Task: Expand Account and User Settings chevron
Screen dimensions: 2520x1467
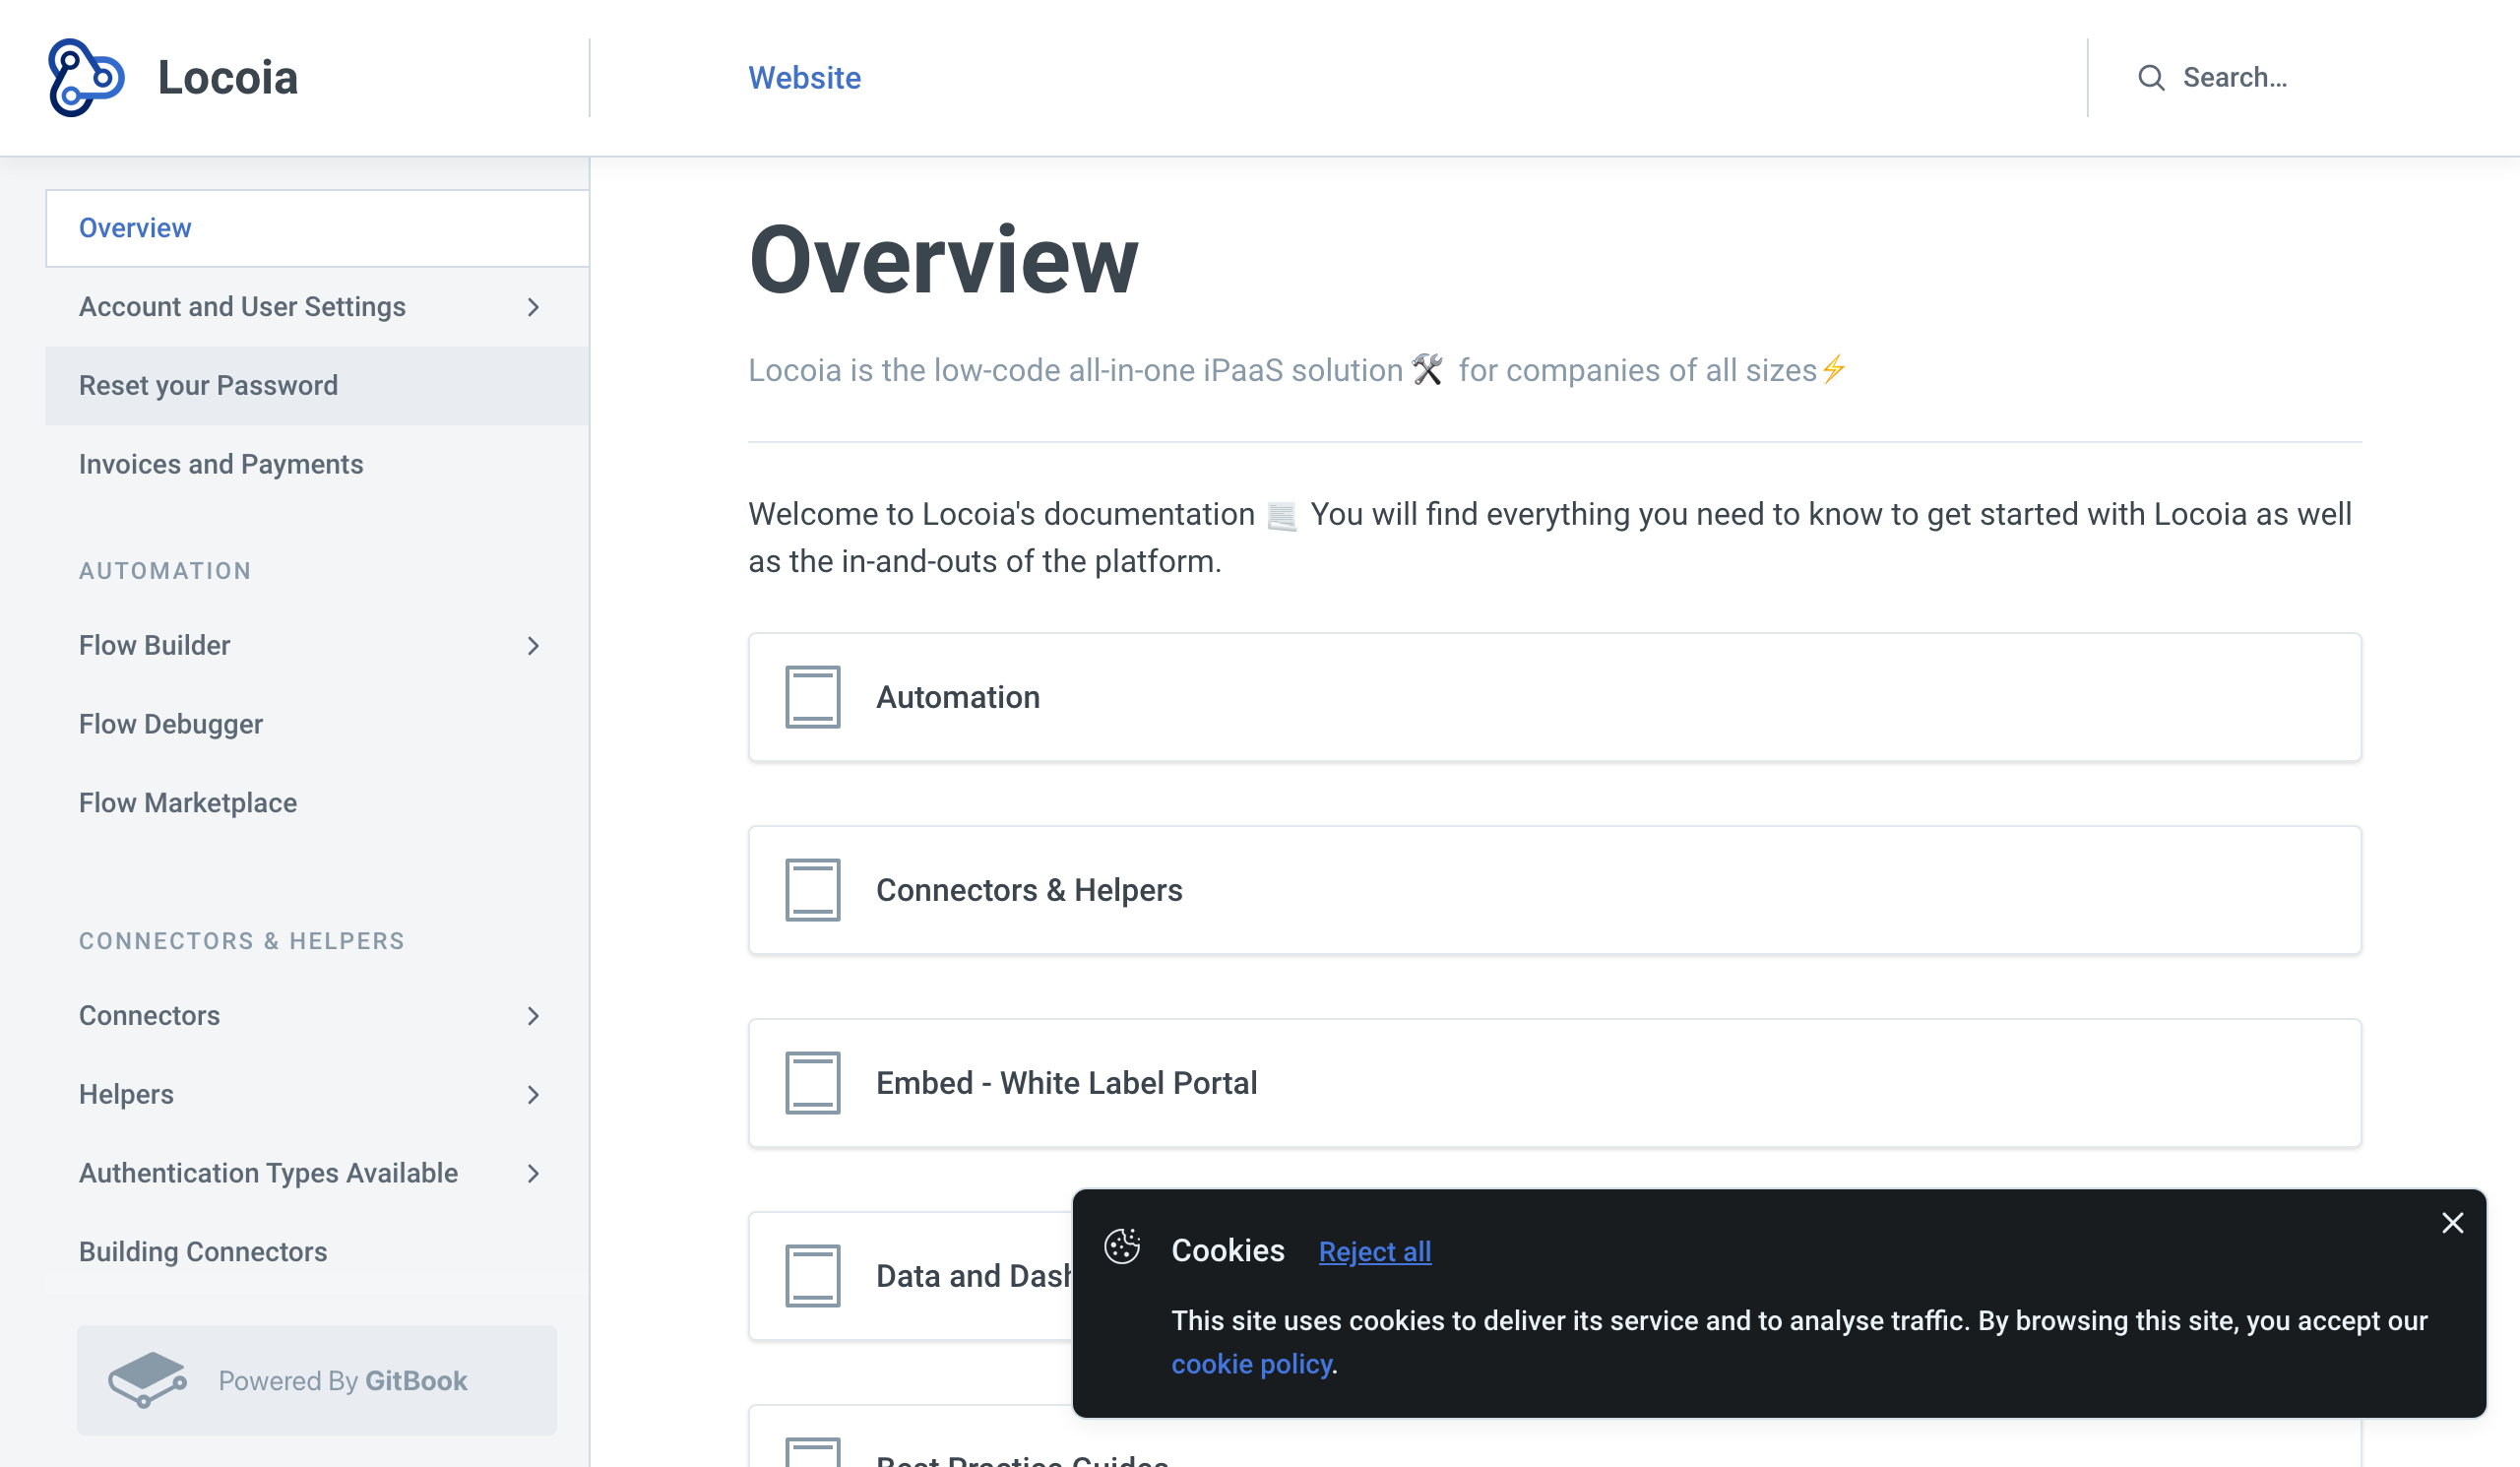Action: [x=533, y=307]
